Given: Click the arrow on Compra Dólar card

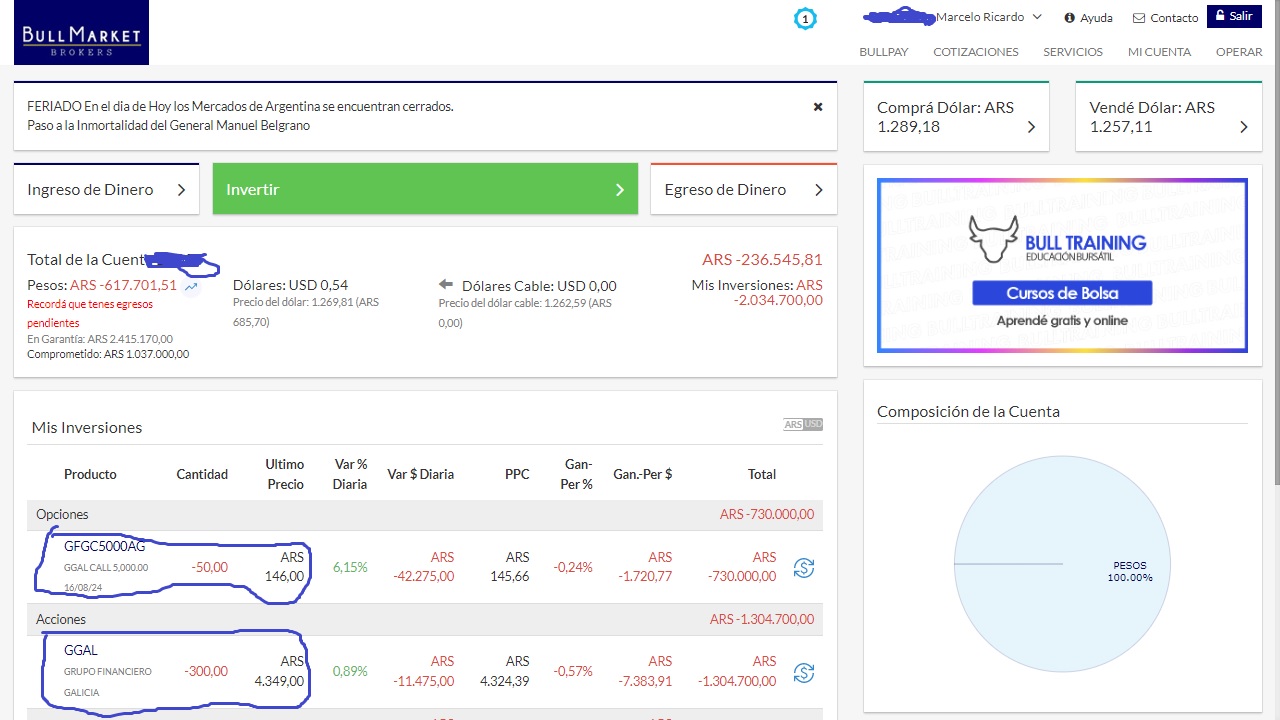Looking at the screenshot, I should [1031, 127].
